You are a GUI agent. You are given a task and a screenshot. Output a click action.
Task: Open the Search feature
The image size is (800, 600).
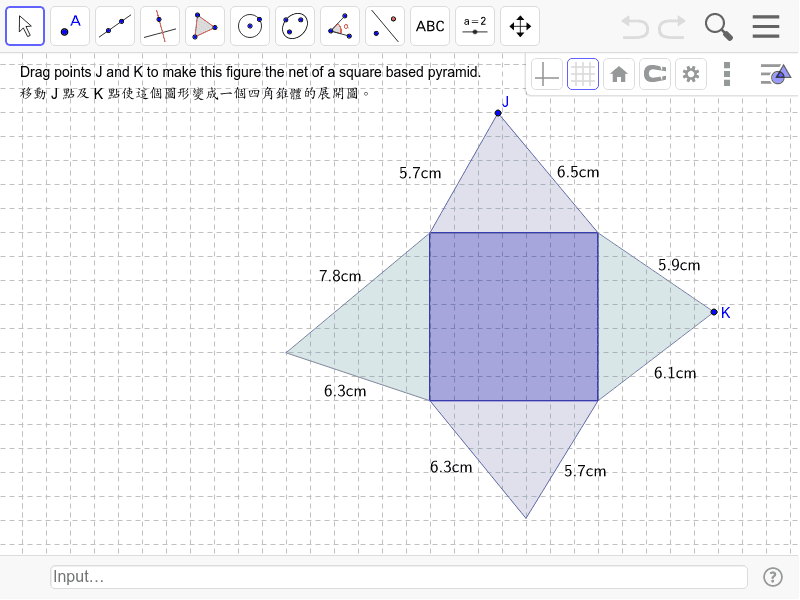(x=720, y=27)
